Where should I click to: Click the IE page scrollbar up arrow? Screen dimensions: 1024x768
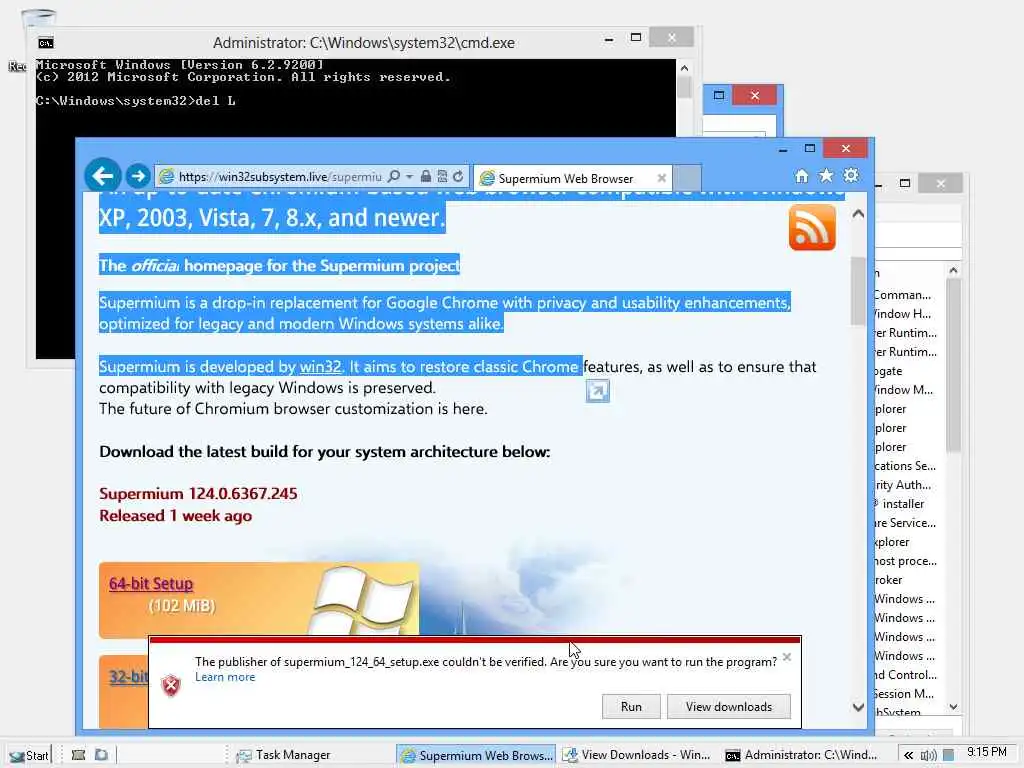click(858, 214)
